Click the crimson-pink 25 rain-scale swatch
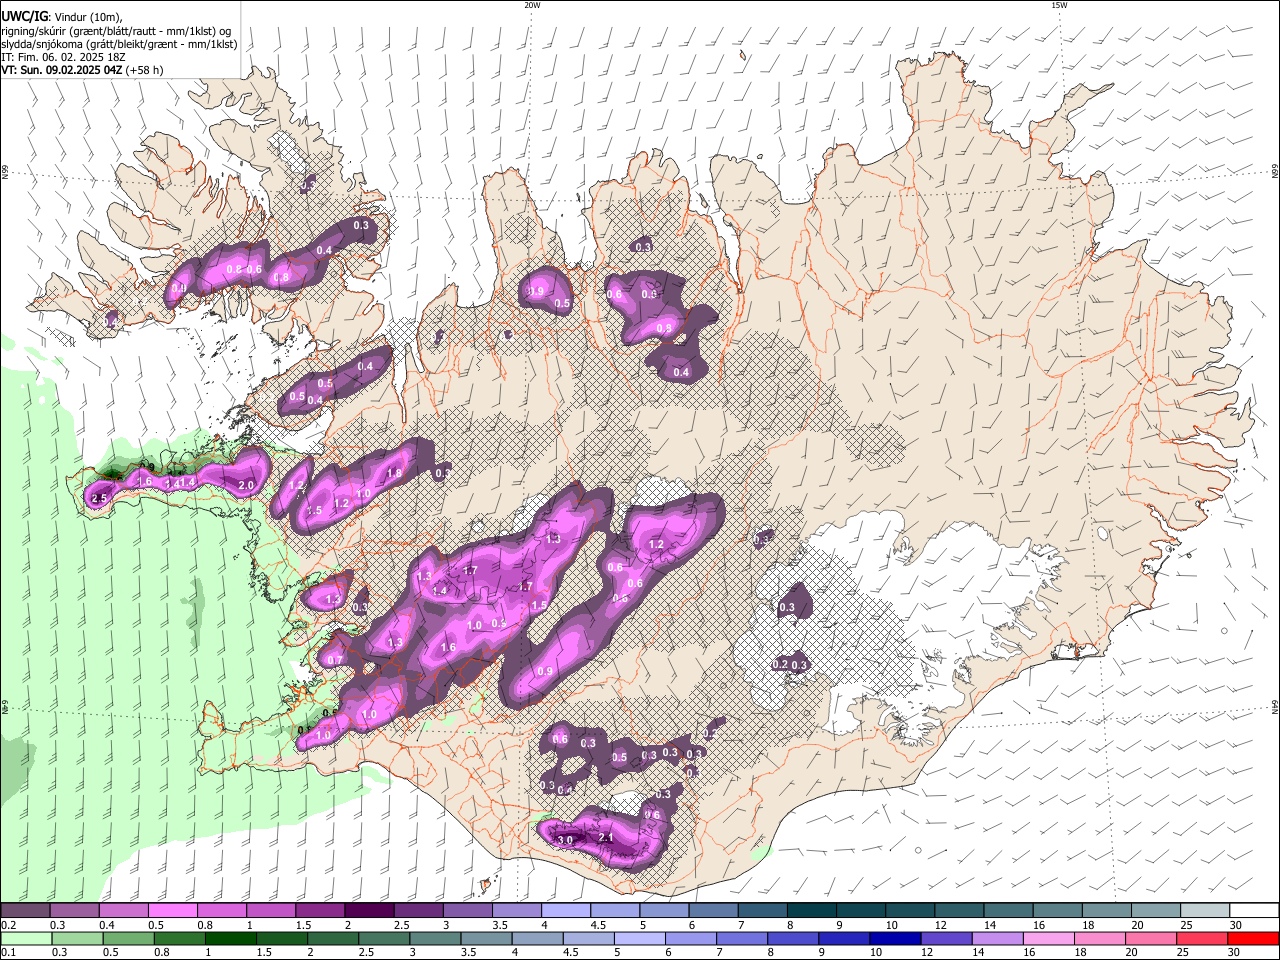This screenshot has width=1280, height=960. click(x=1202, y=938)
